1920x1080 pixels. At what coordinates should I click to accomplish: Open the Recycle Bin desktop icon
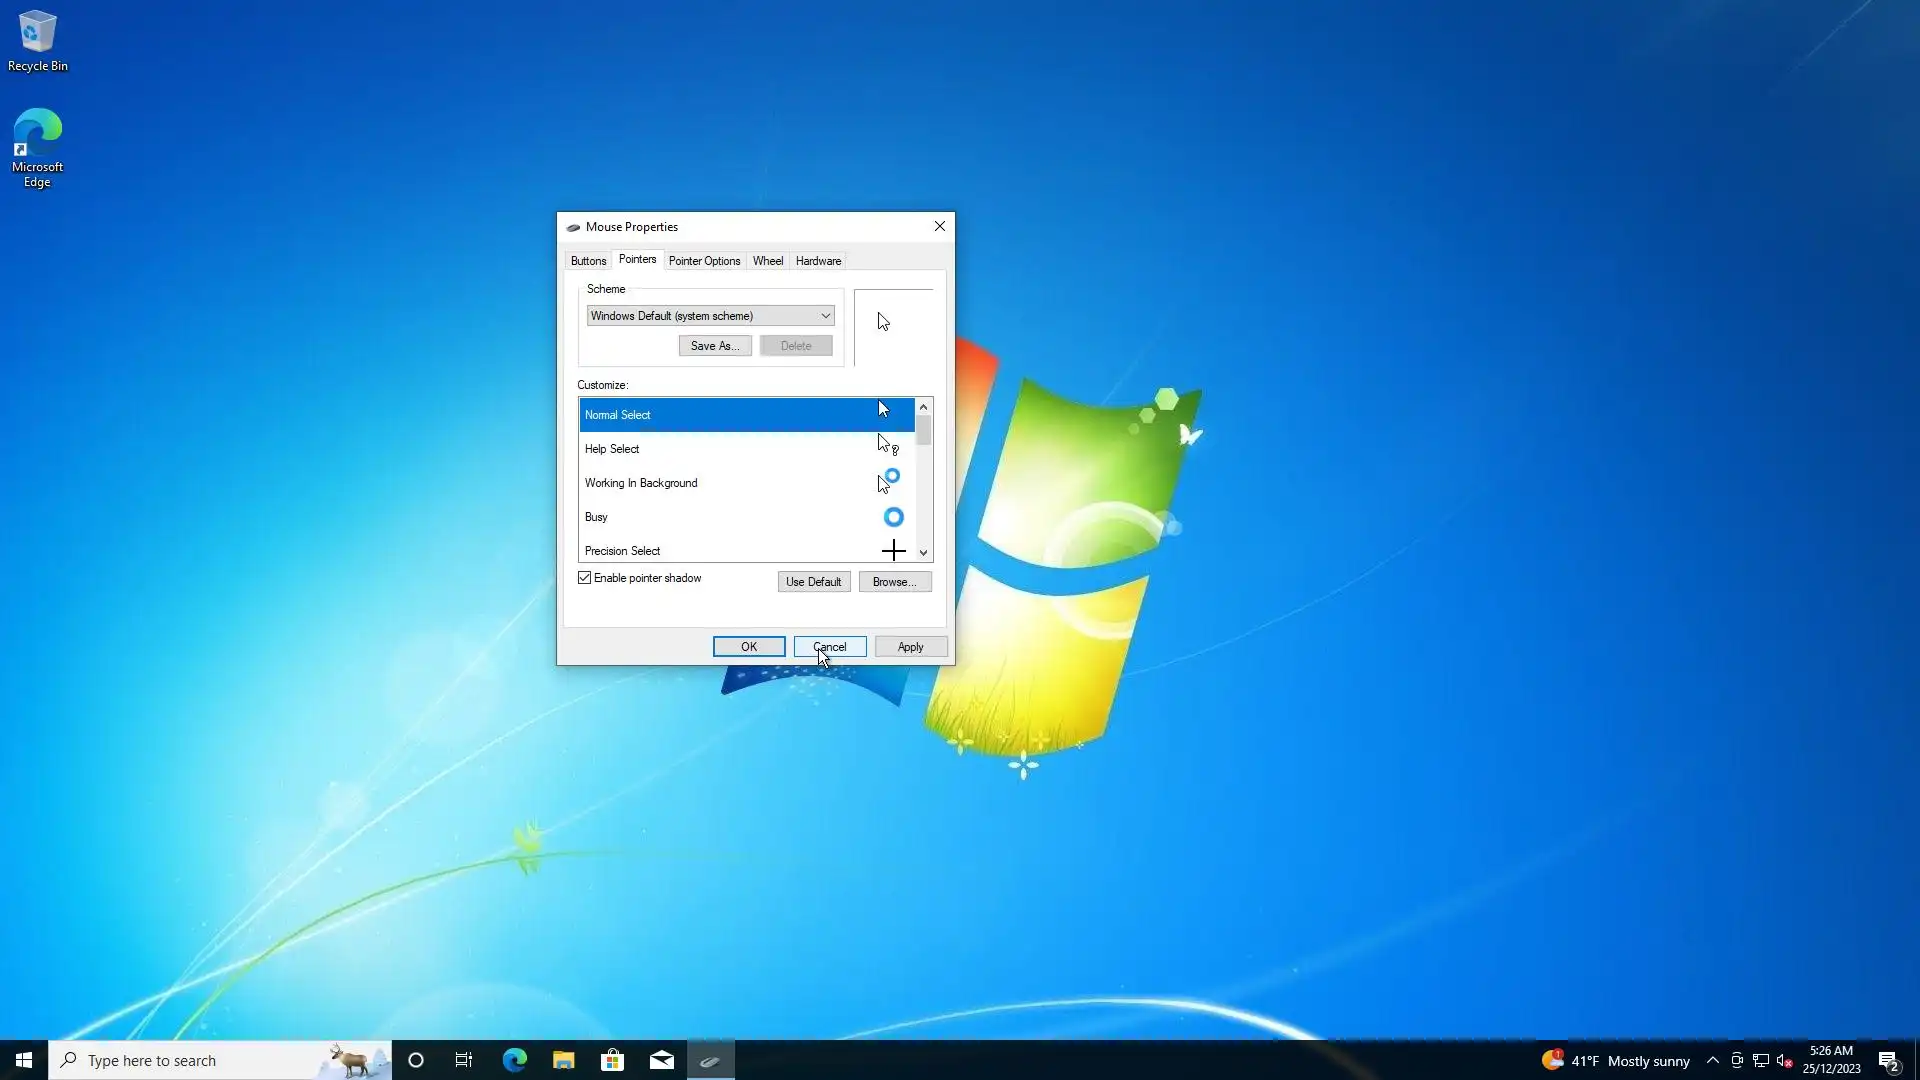pyautogui.click(x=37, y=40)
